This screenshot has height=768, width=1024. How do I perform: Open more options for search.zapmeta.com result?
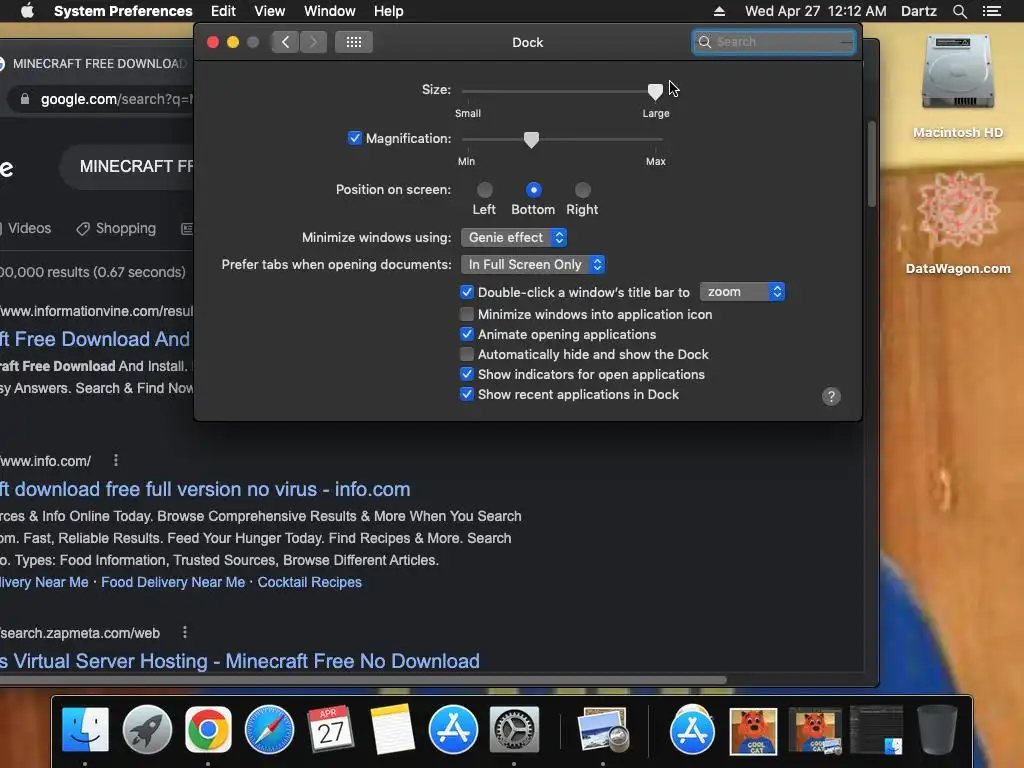point(185,632)
